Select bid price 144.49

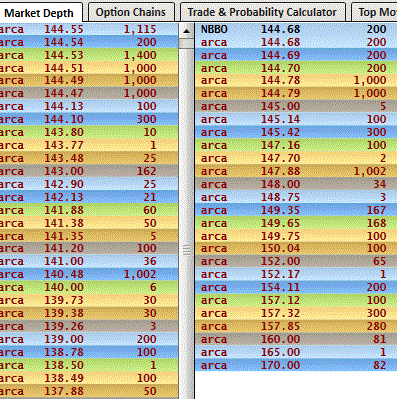pos(64,80)
